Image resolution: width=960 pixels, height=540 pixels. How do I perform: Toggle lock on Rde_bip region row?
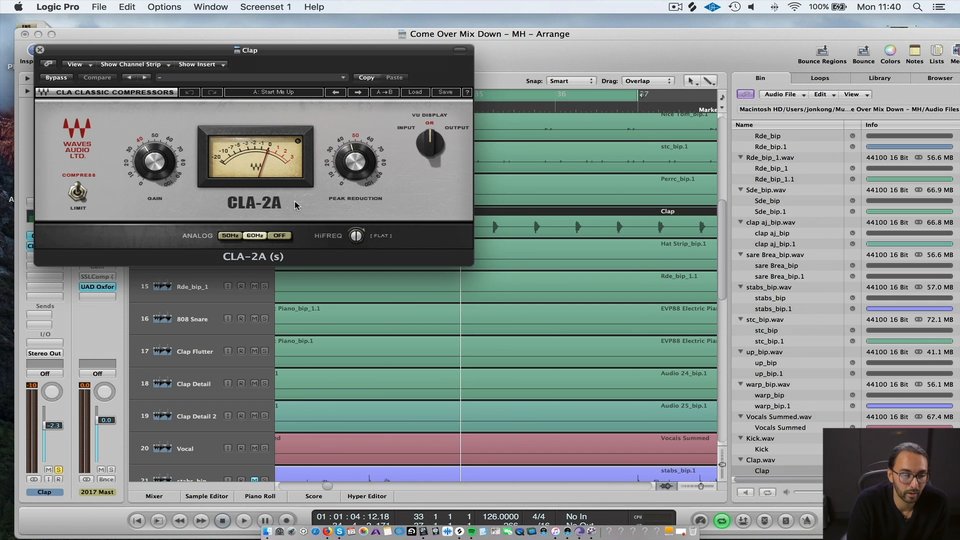pos(852,136)
